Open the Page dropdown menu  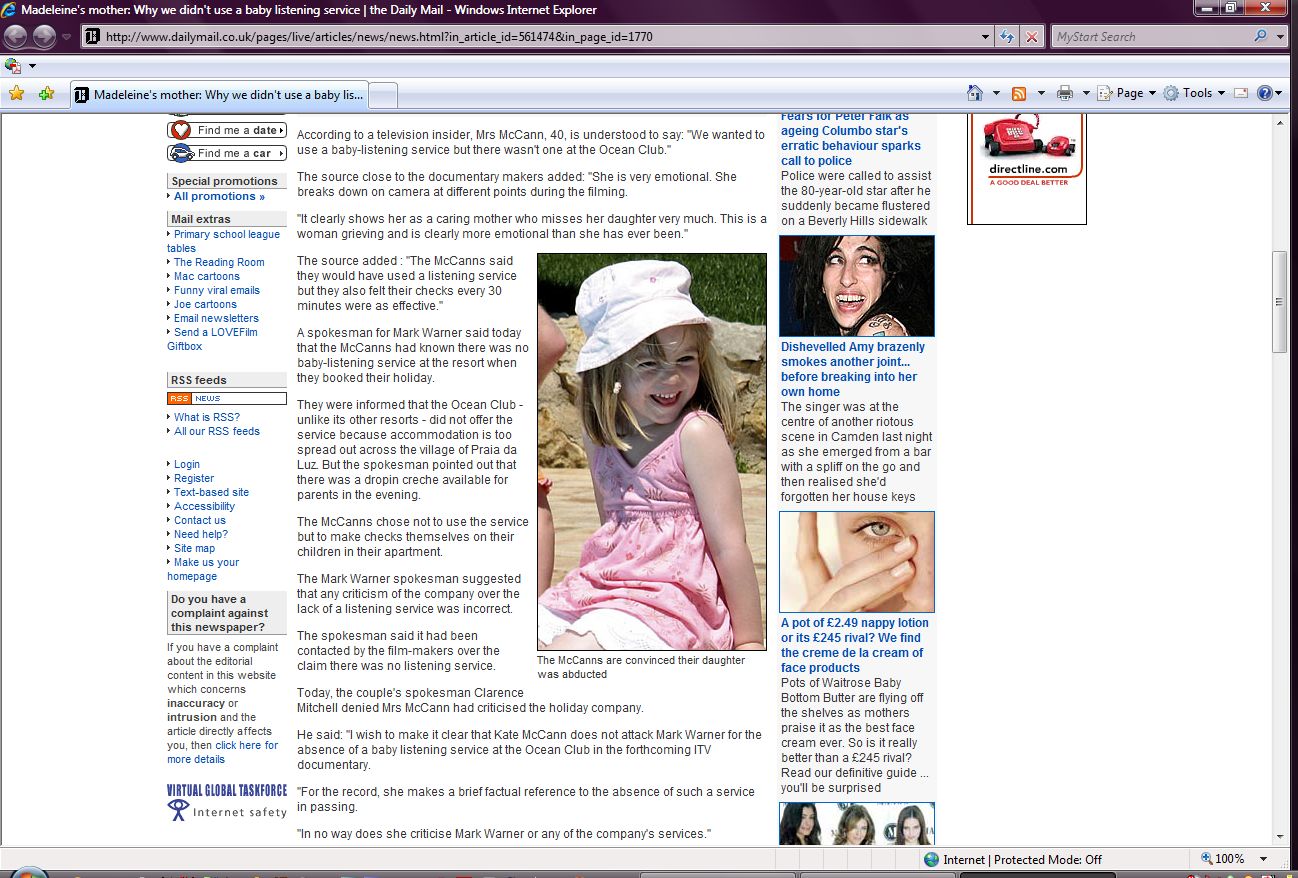1128,93
